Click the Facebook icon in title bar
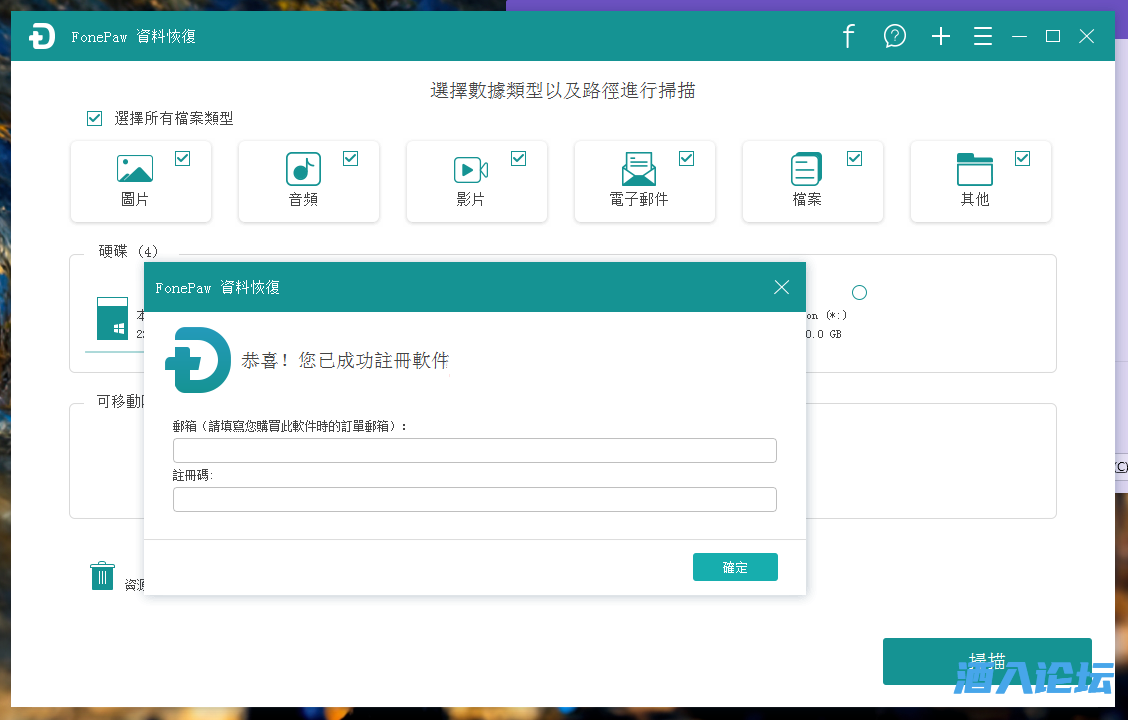The height and width of the screenshot is (720, 1128). coord(848,37)
